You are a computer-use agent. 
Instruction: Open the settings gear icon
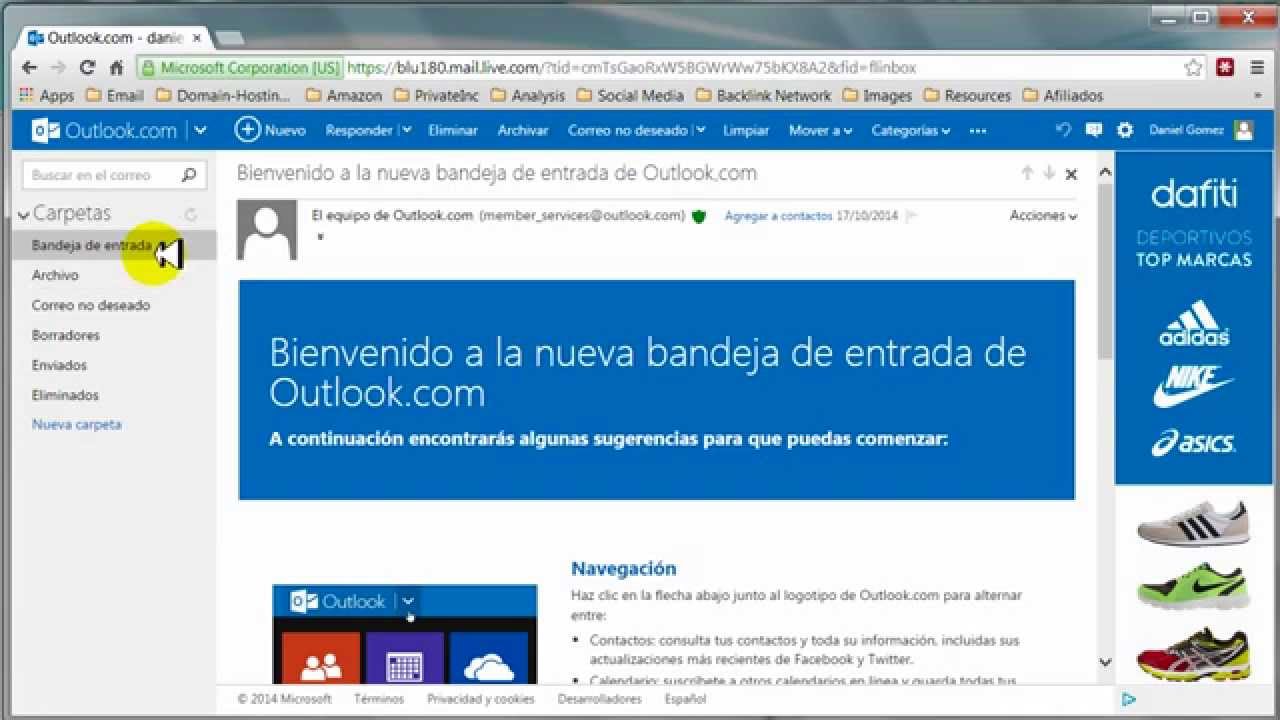pos(1125,130)
